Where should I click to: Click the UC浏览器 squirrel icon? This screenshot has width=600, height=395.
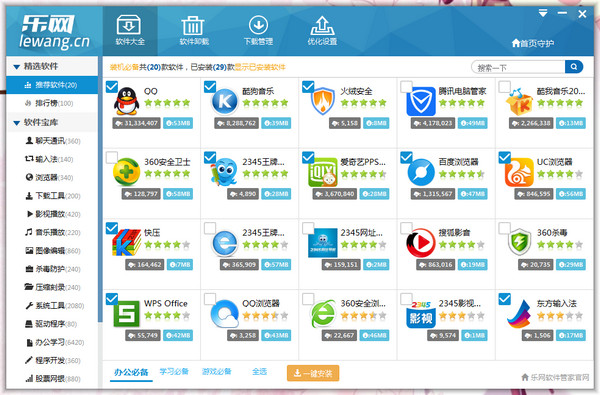tap(519, 172)
